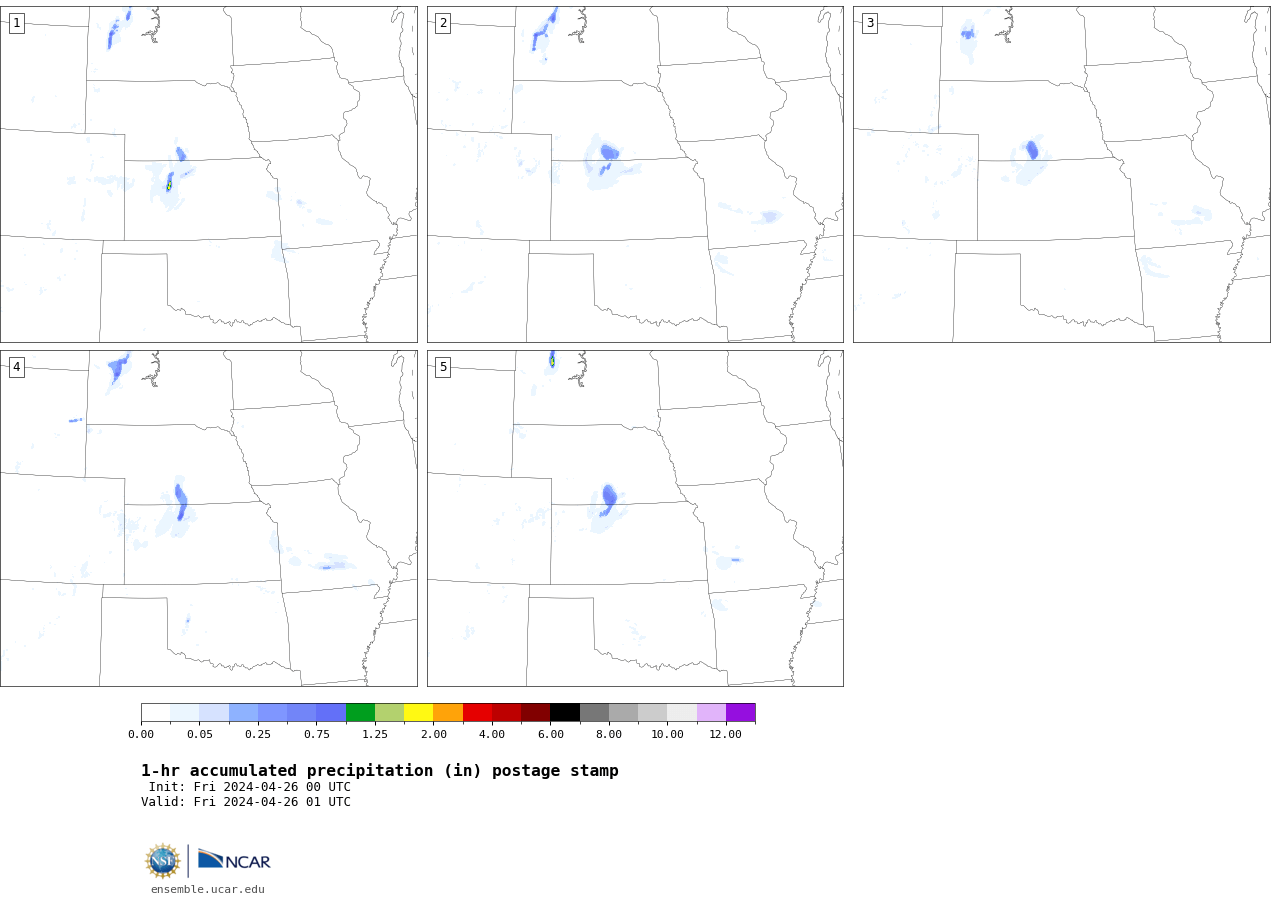Click the Valid: Fri 2024-04-26 01 UTC text

click(246, 802)
